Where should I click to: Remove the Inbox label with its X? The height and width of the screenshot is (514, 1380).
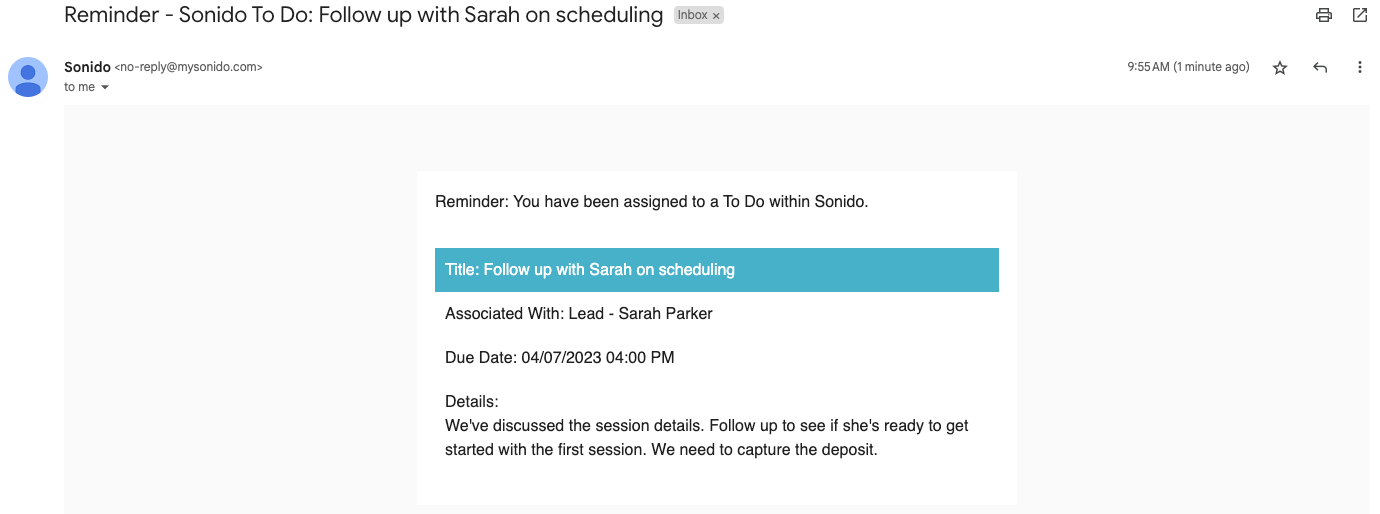pos(716,16)
